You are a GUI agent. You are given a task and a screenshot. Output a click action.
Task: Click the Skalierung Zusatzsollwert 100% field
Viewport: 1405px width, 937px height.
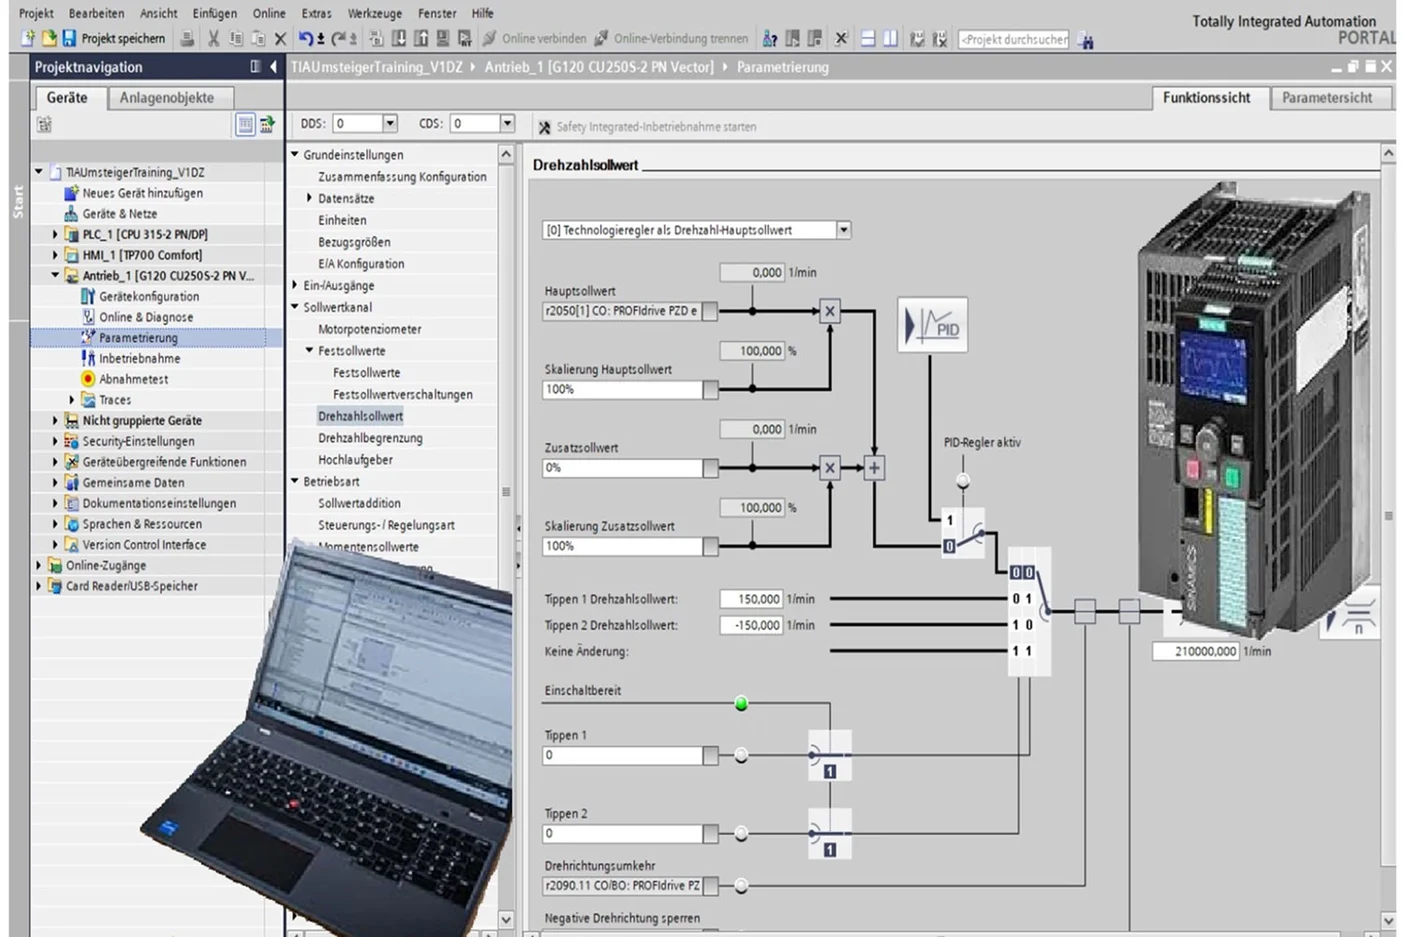coord(622,546)
